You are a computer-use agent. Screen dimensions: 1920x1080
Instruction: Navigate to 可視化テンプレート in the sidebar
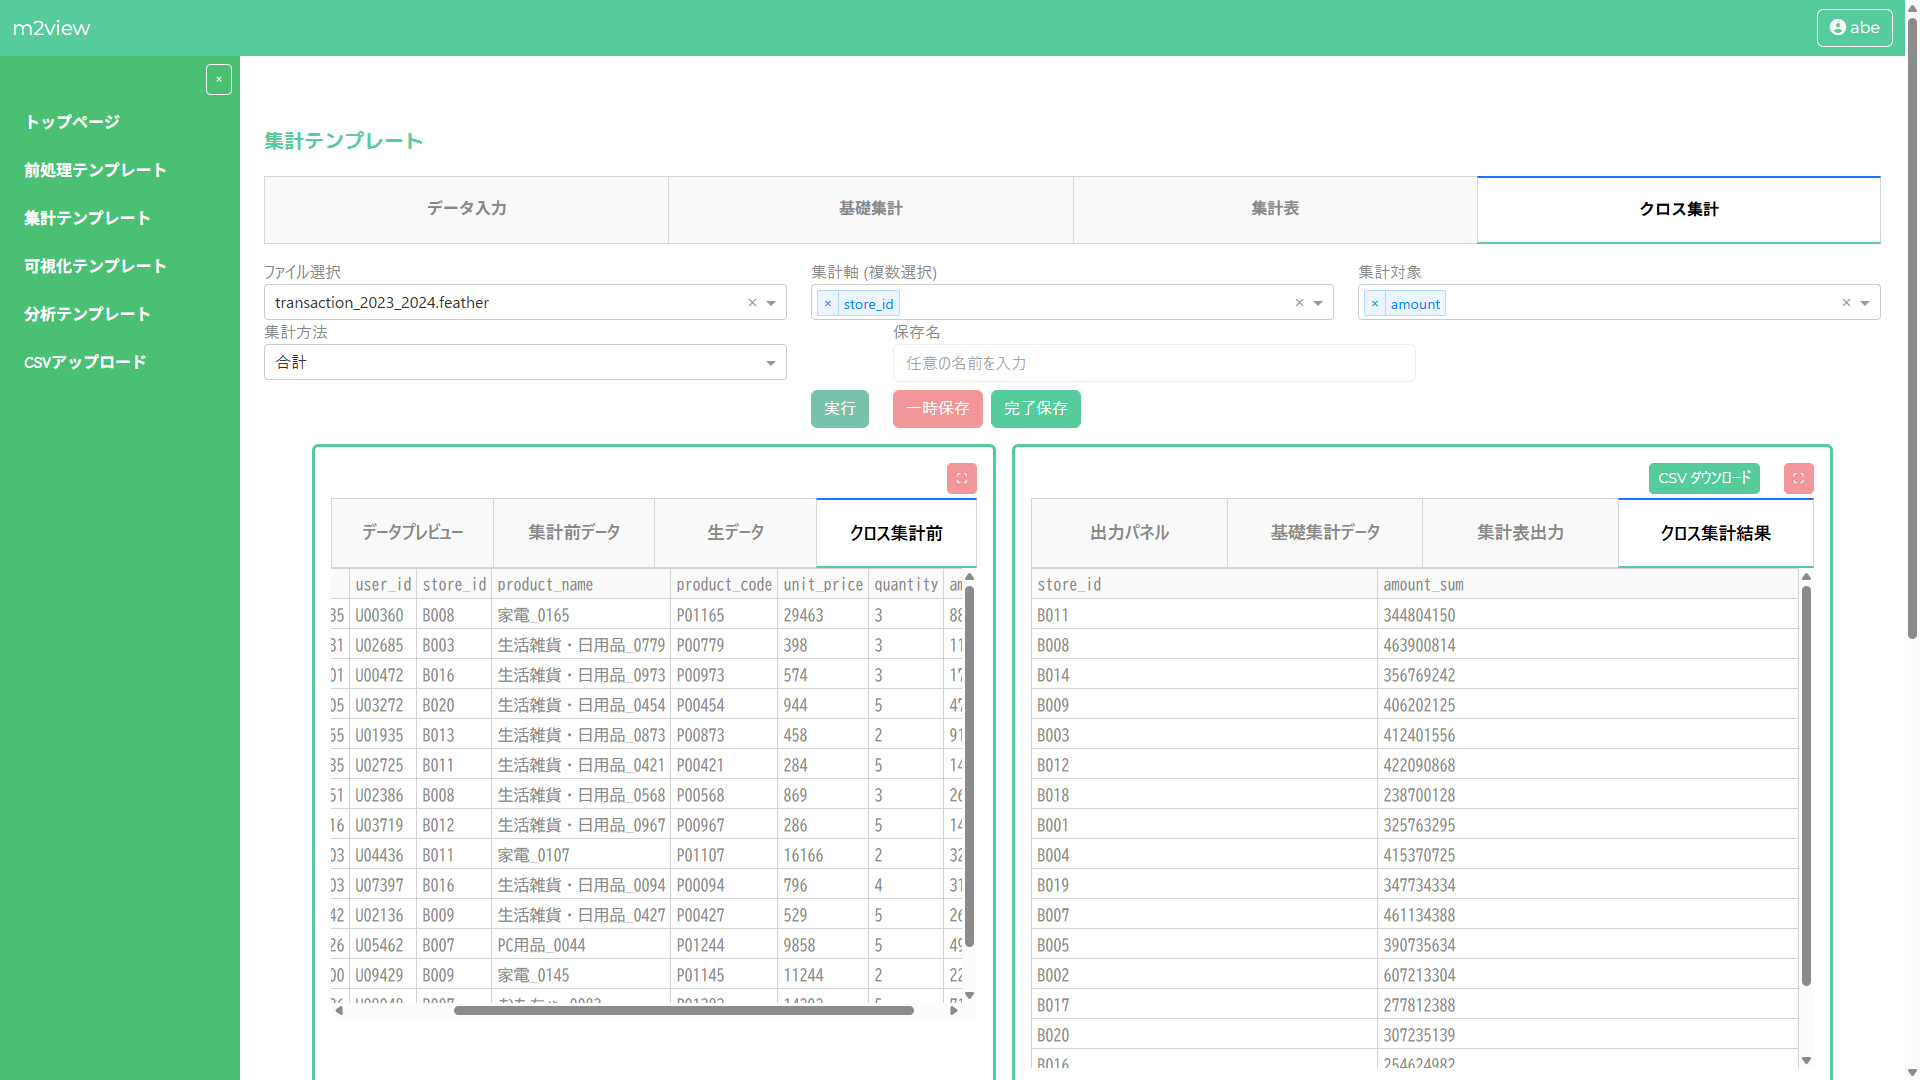tap(95, 265)
